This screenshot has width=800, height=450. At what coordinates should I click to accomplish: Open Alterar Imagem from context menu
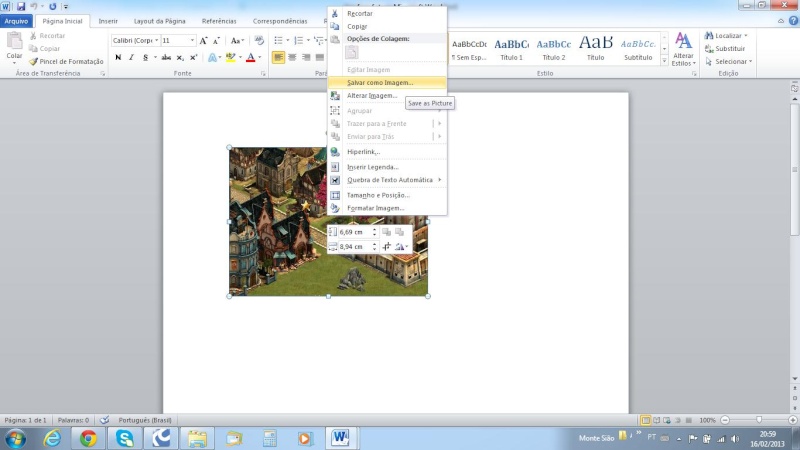[387, 96]
